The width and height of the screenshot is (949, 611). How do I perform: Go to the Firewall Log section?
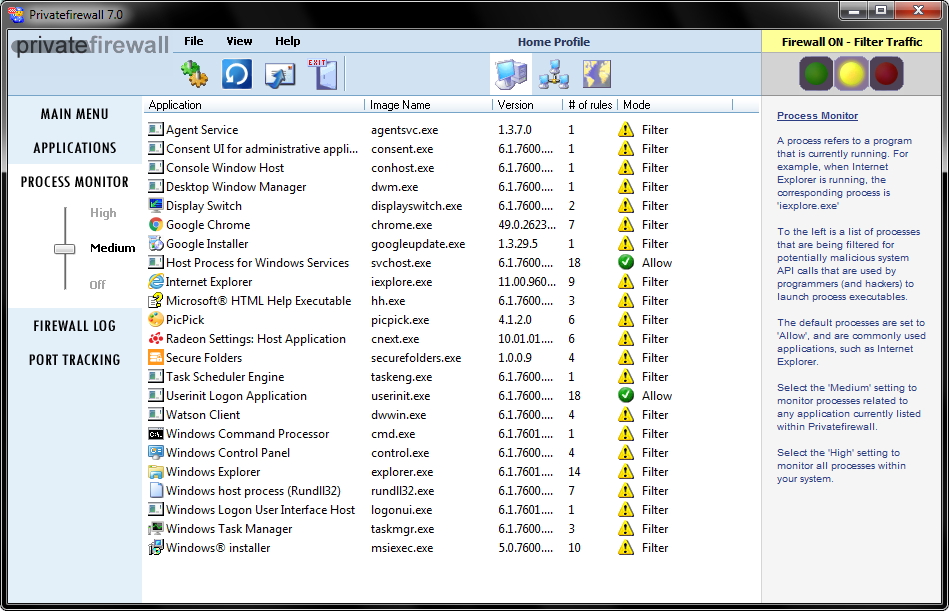[x=74, y=326]
